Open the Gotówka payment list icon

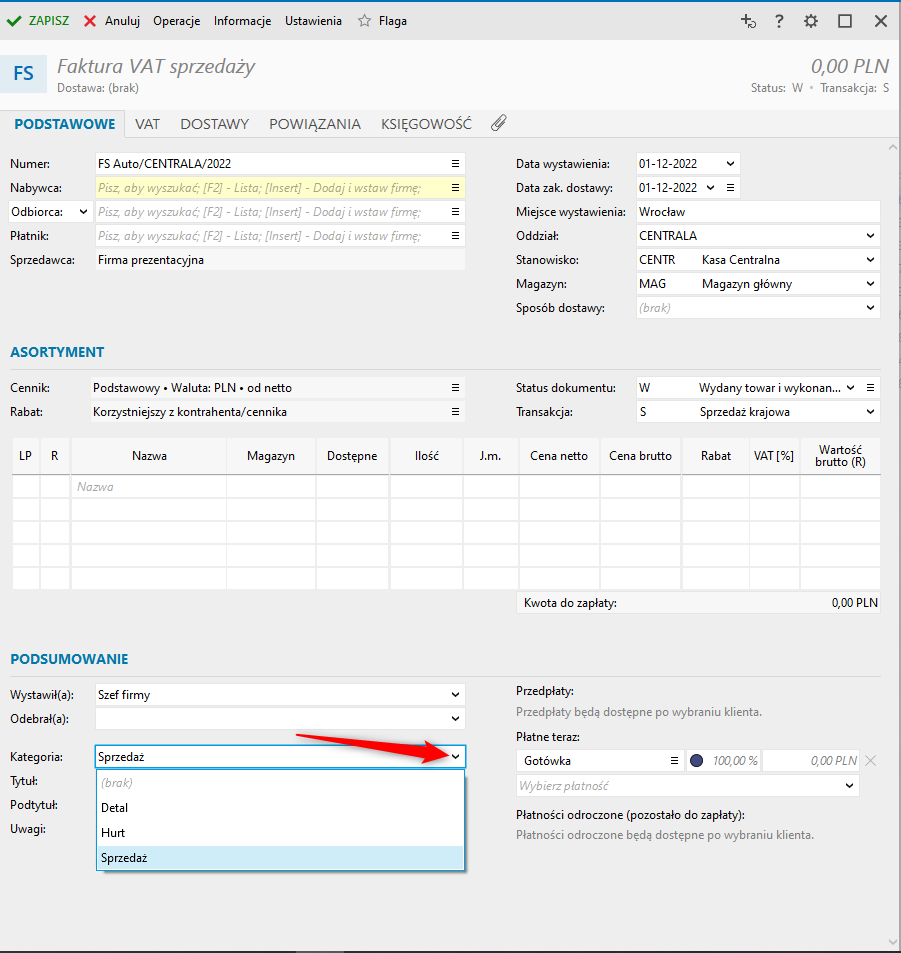(674, 760)
